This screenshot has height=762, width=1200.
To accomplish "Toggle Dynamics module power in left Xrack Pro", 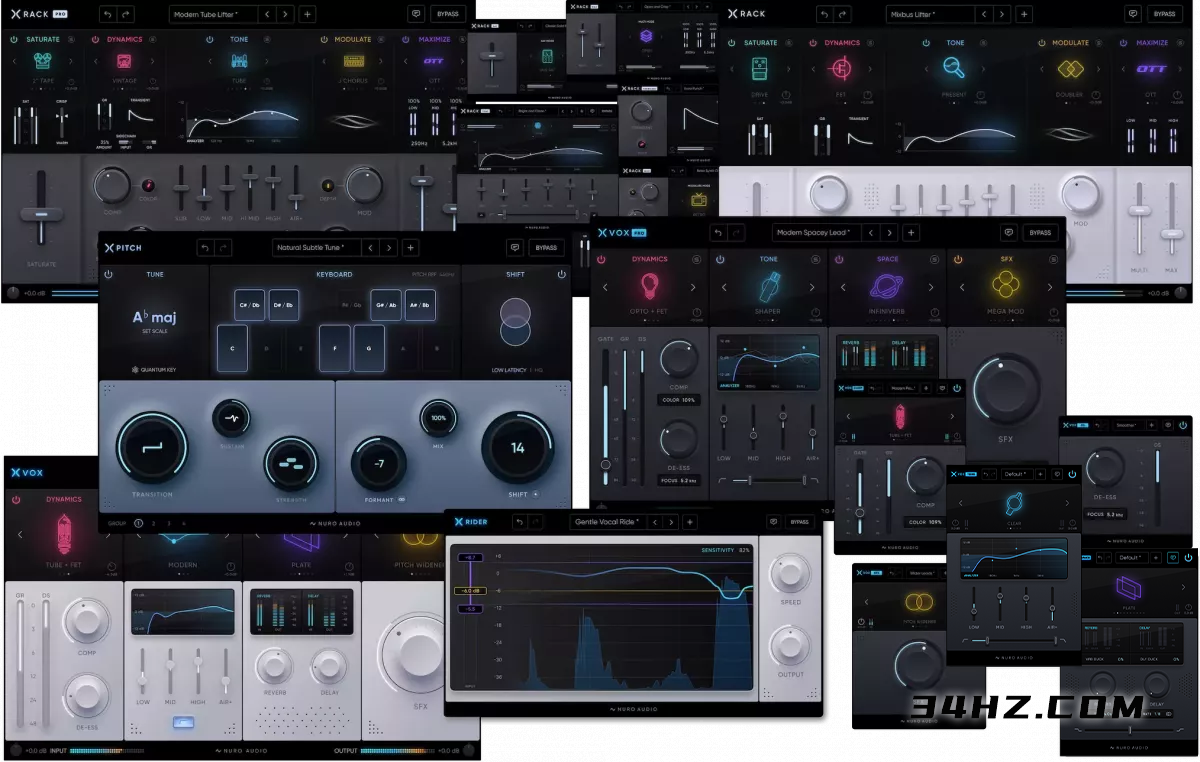I will pyautogui.click(x=97, y=40).
